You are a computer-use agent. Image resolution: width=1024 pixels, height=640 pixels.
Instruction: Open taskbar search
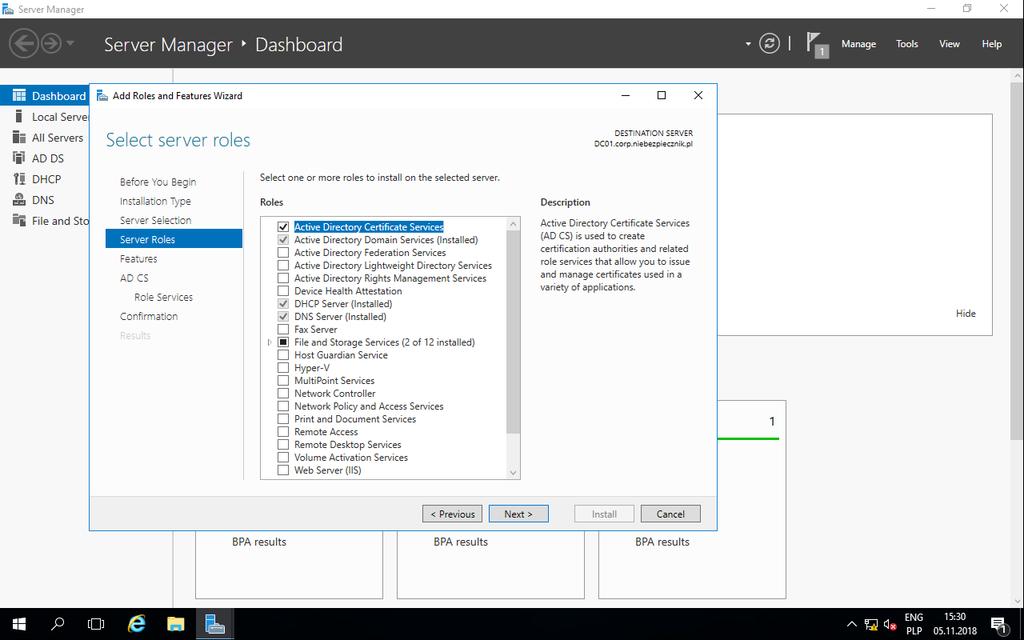click(57, 624)
